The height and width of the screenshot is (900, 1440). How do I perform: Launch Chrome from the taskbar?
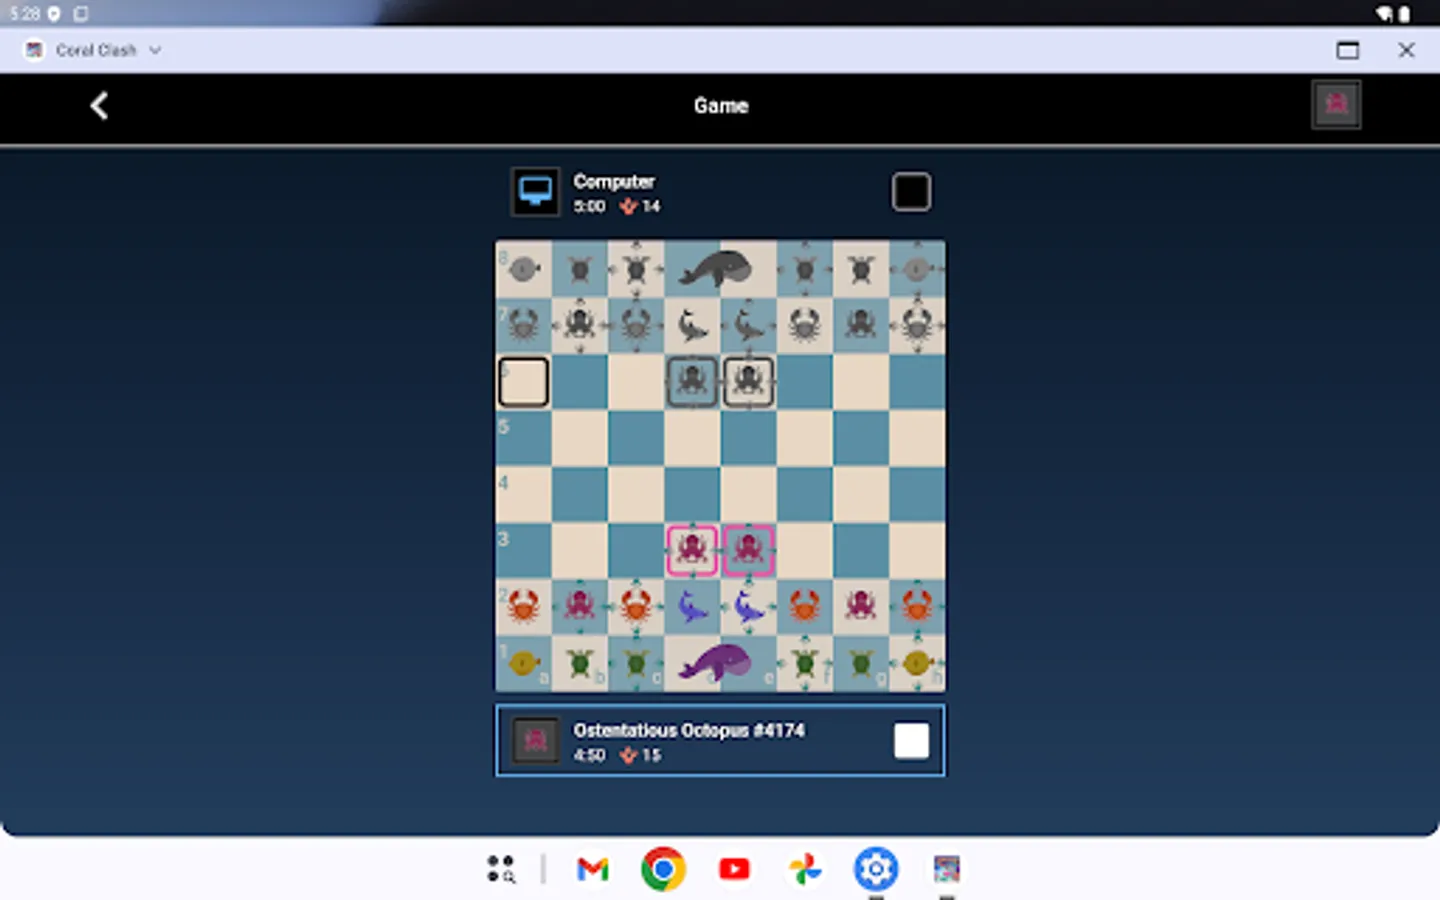coord(663,868)
